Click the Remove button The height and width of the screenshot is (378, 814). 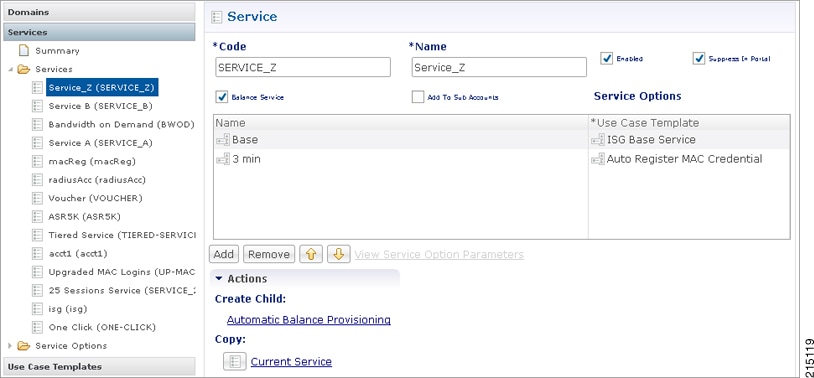[x=269, y=254]
